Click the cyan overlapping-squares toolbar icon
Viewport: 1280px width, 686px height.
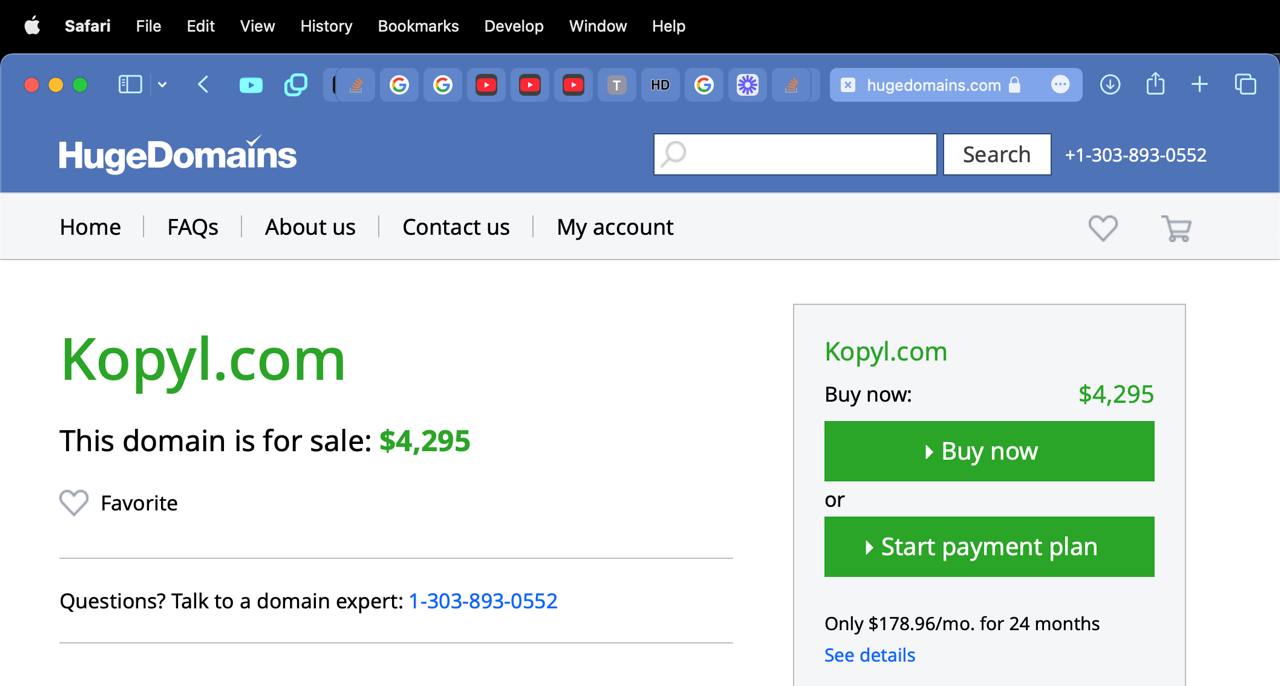(296, 85)
